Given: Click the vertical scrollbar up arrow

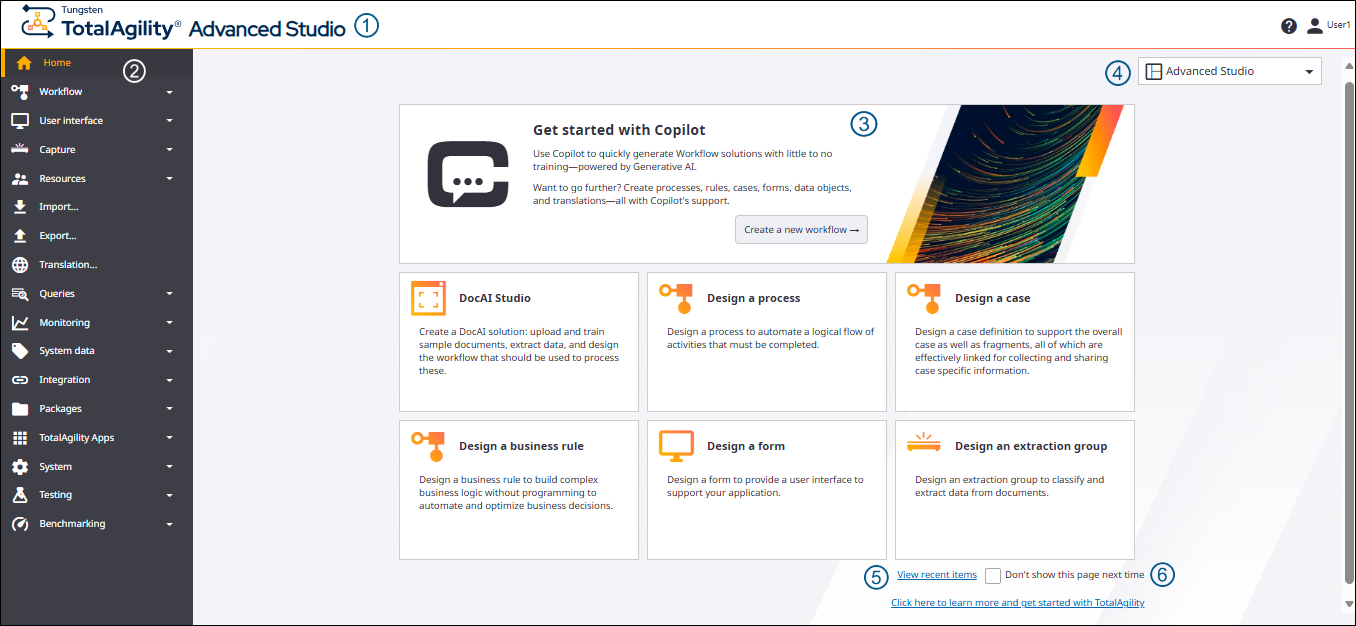Looking at the screenshot, I should pyautogui.click(x=1349, y=66).
